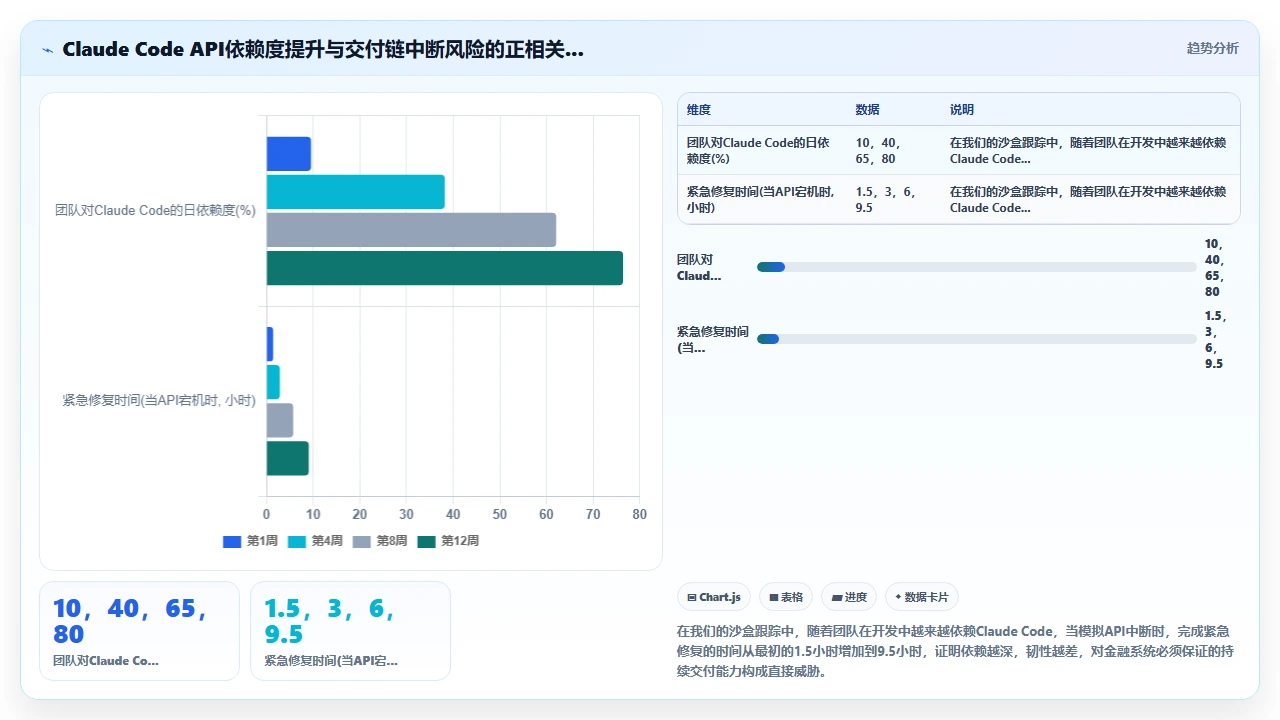
Task: Click the 第12周 bar for 日依赖度
Action: (444, 268)
